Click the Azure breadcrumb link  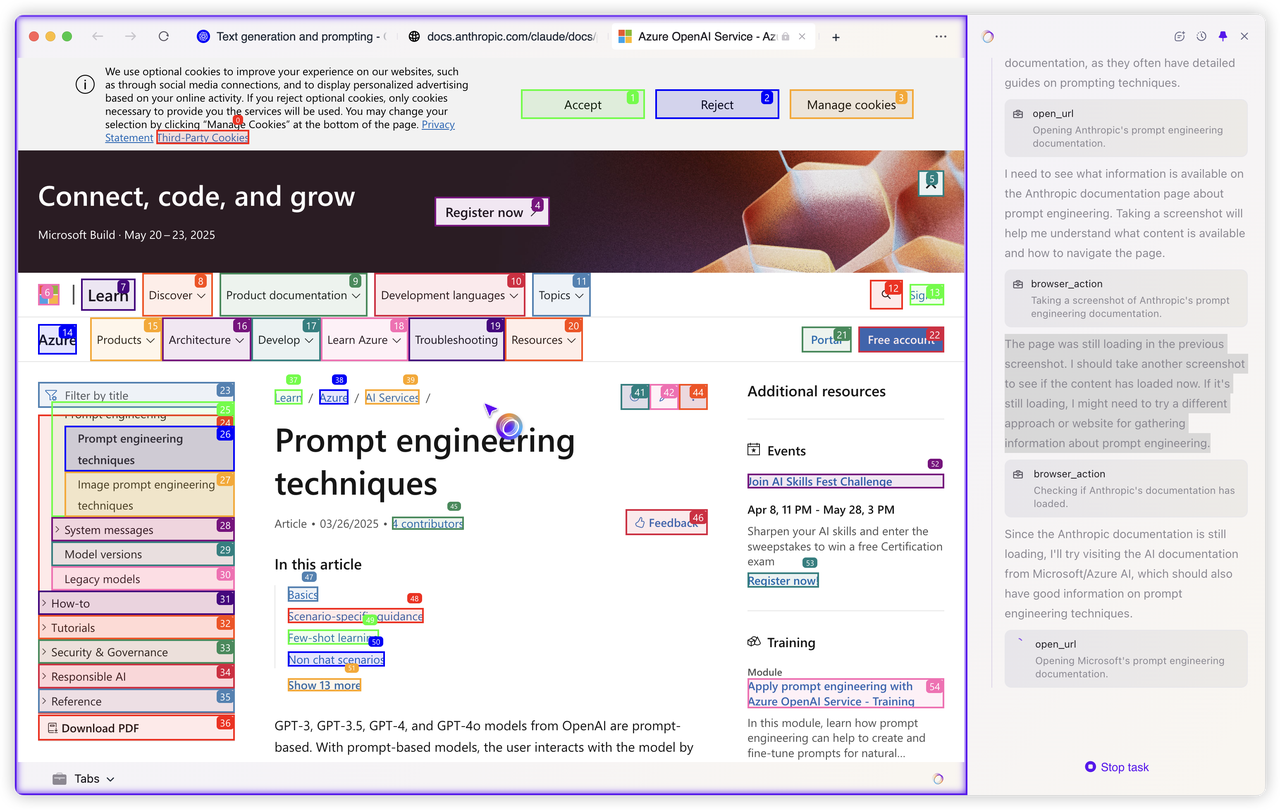coord(333,397)
